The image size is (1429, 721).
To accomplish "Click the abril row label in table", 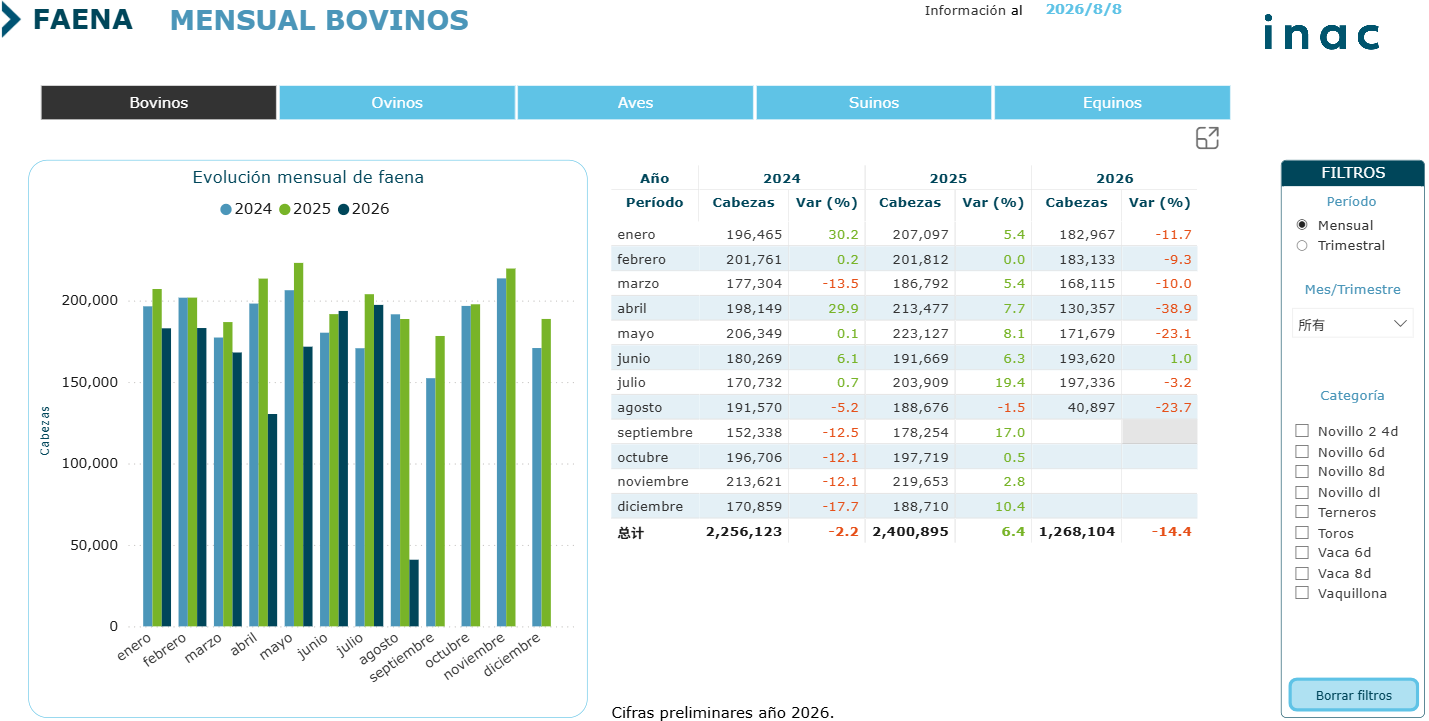I will click(x=633, y=309).
